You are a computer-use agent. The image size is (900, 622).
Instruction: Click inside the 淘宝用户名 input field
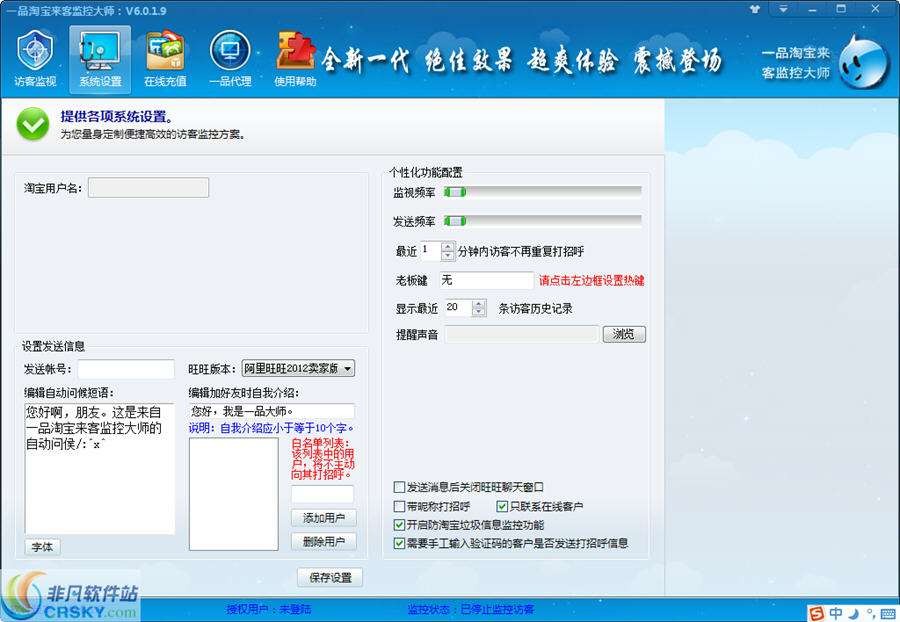click(x=150, y=187)
